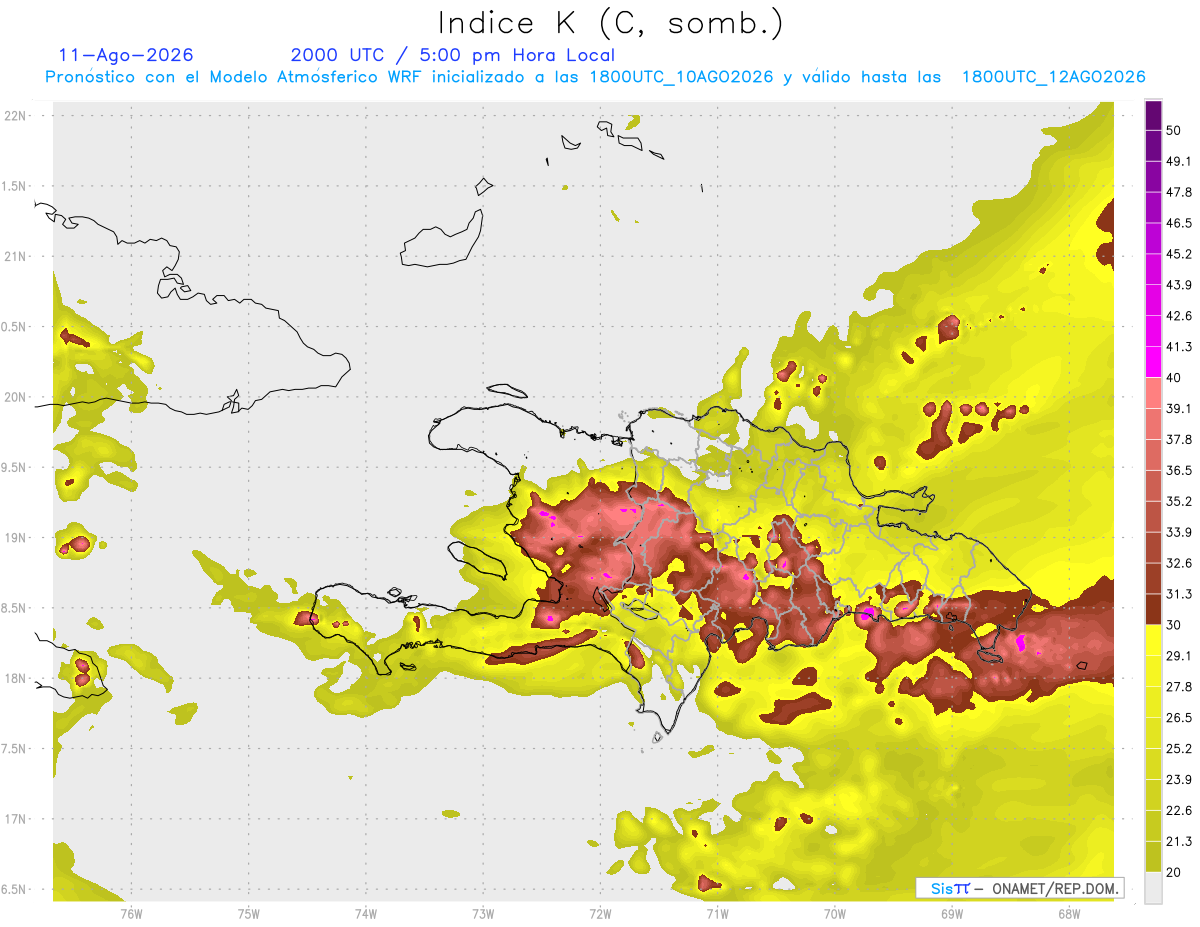The width and height of the screenshot is (1200, 927).
Task: Click the "22N" latitude label
Action: (16, 116)
